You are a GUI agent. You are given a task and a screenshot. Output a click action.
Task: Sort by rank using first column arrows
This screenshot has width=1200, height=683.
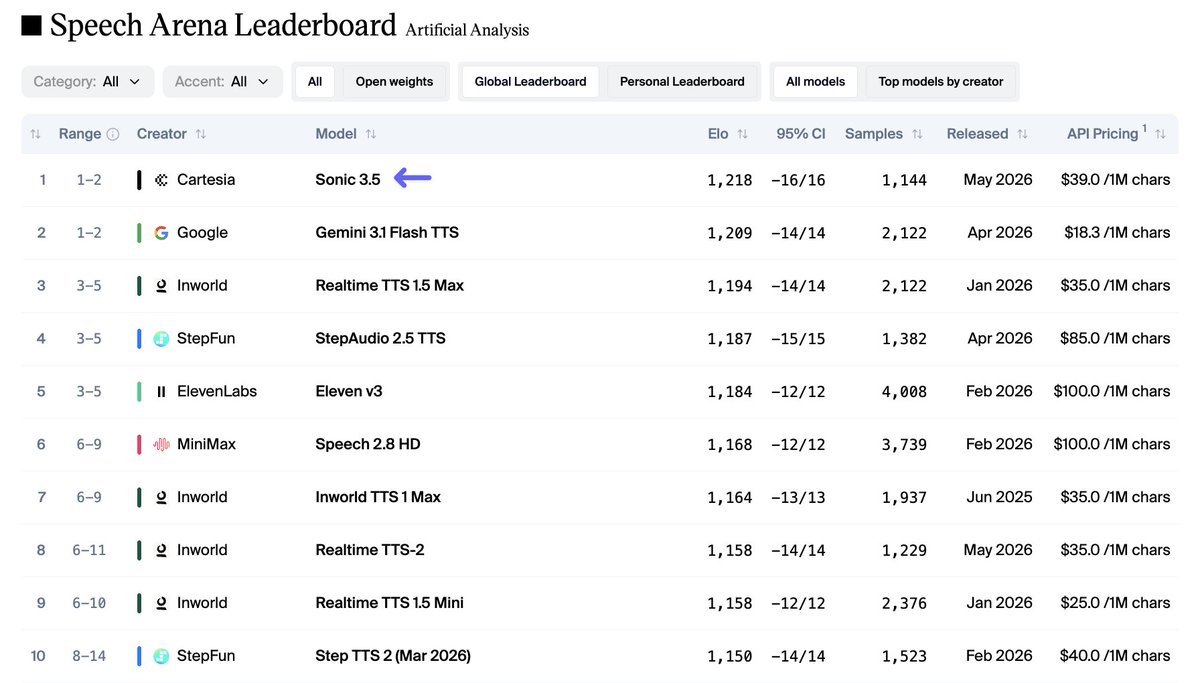click(36, 134)
